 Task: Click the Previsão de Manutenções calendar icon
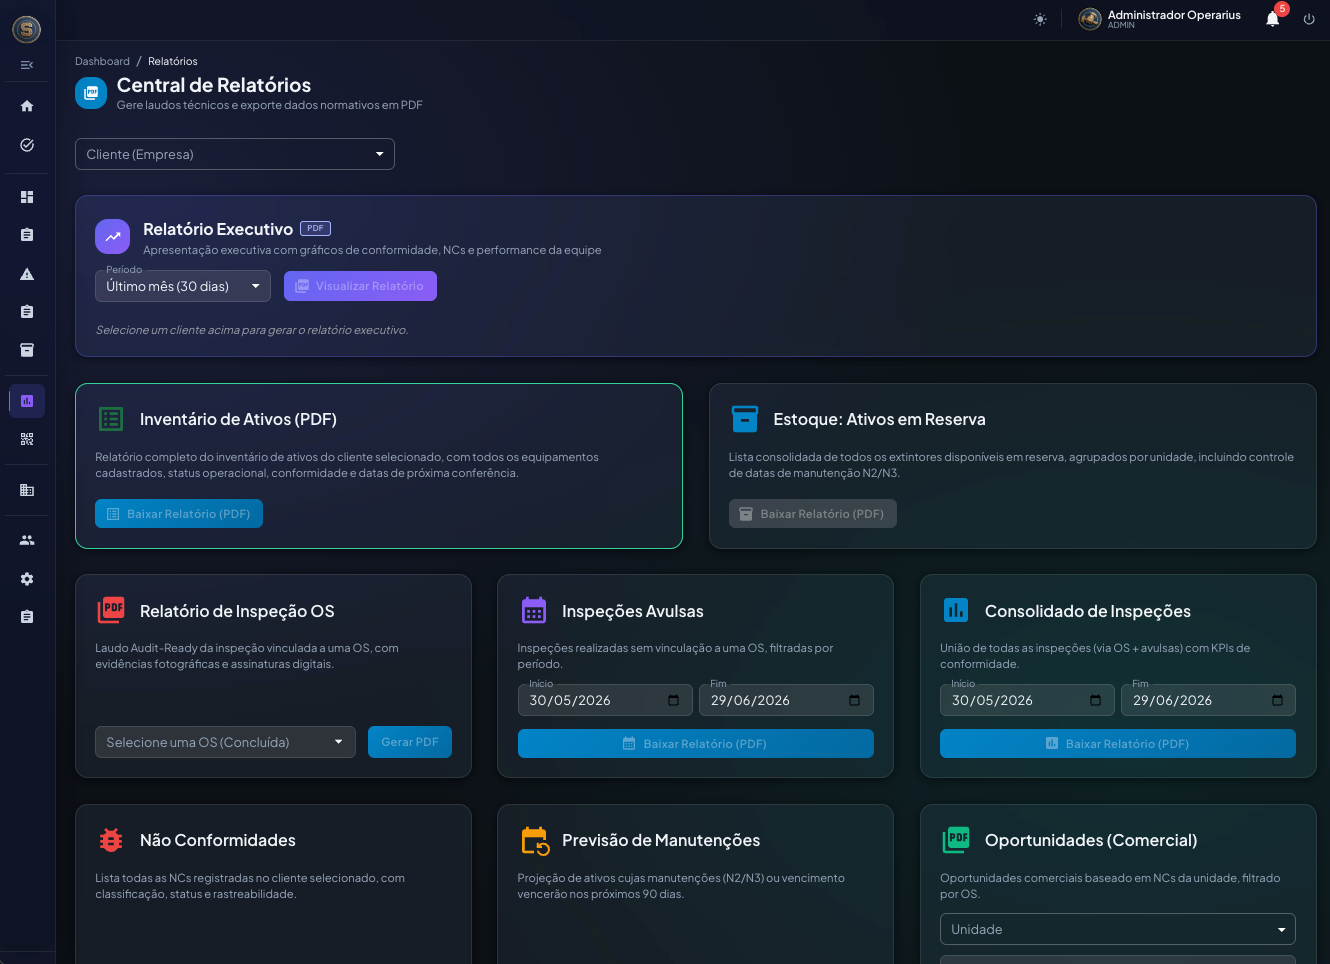point(535,841)
